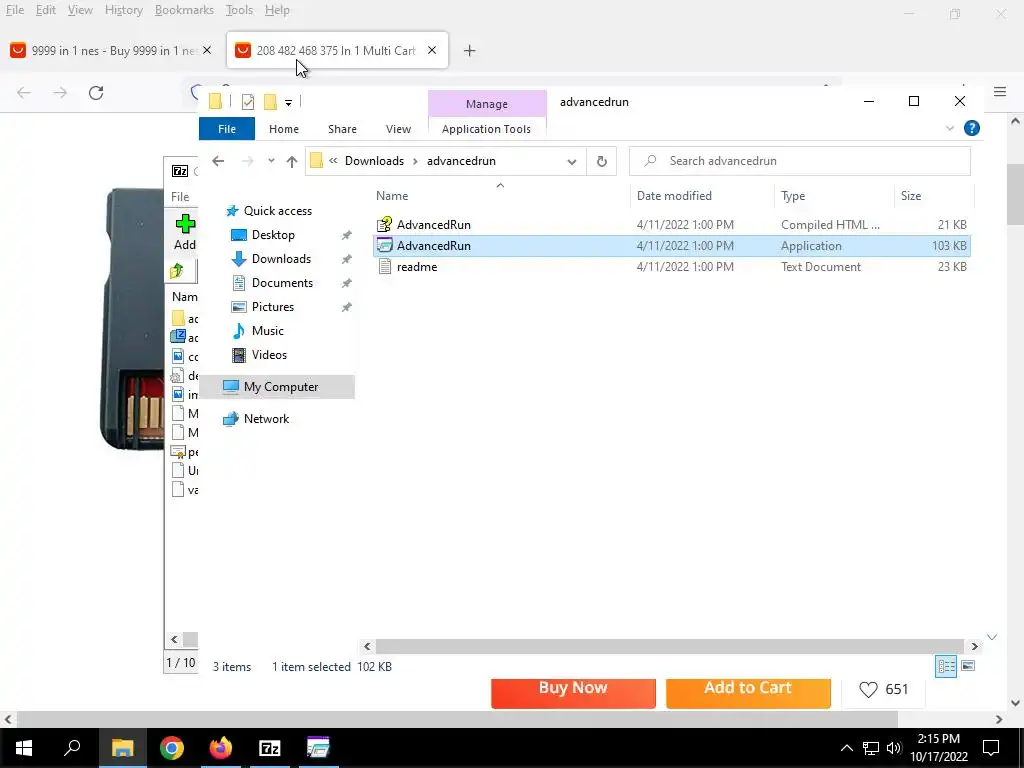
Task: Switch to the 9999 in 1 nes tab
Action: coord(112,50)
